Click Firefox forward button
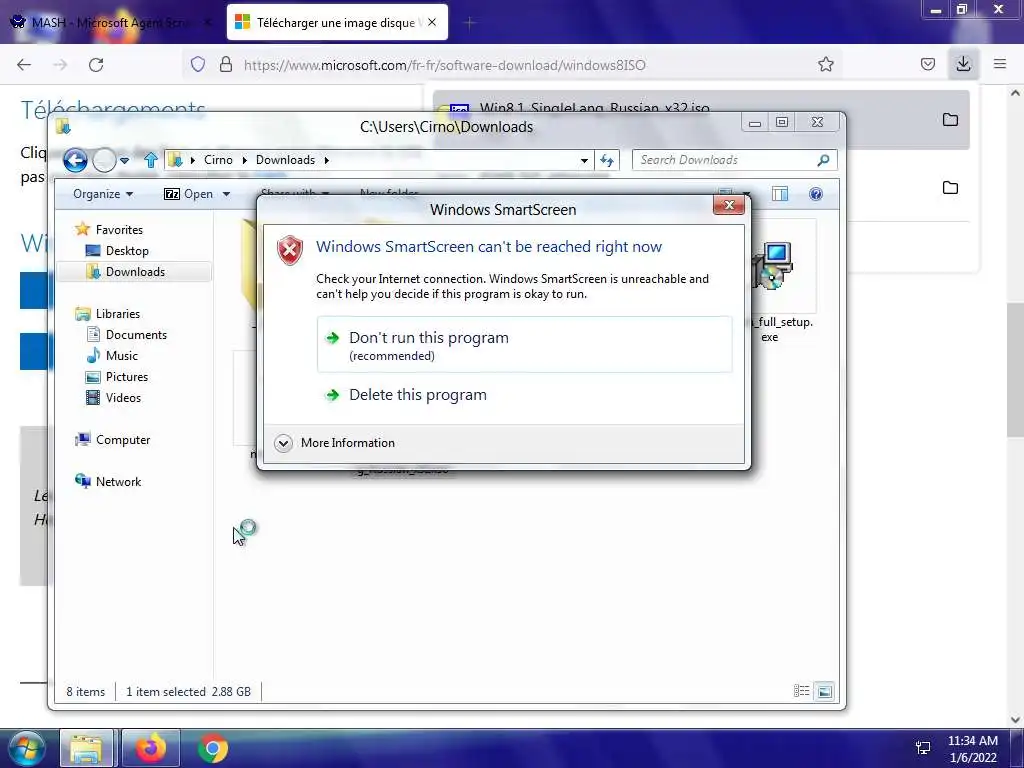The image size is (1024, 768). click(60, 65)
